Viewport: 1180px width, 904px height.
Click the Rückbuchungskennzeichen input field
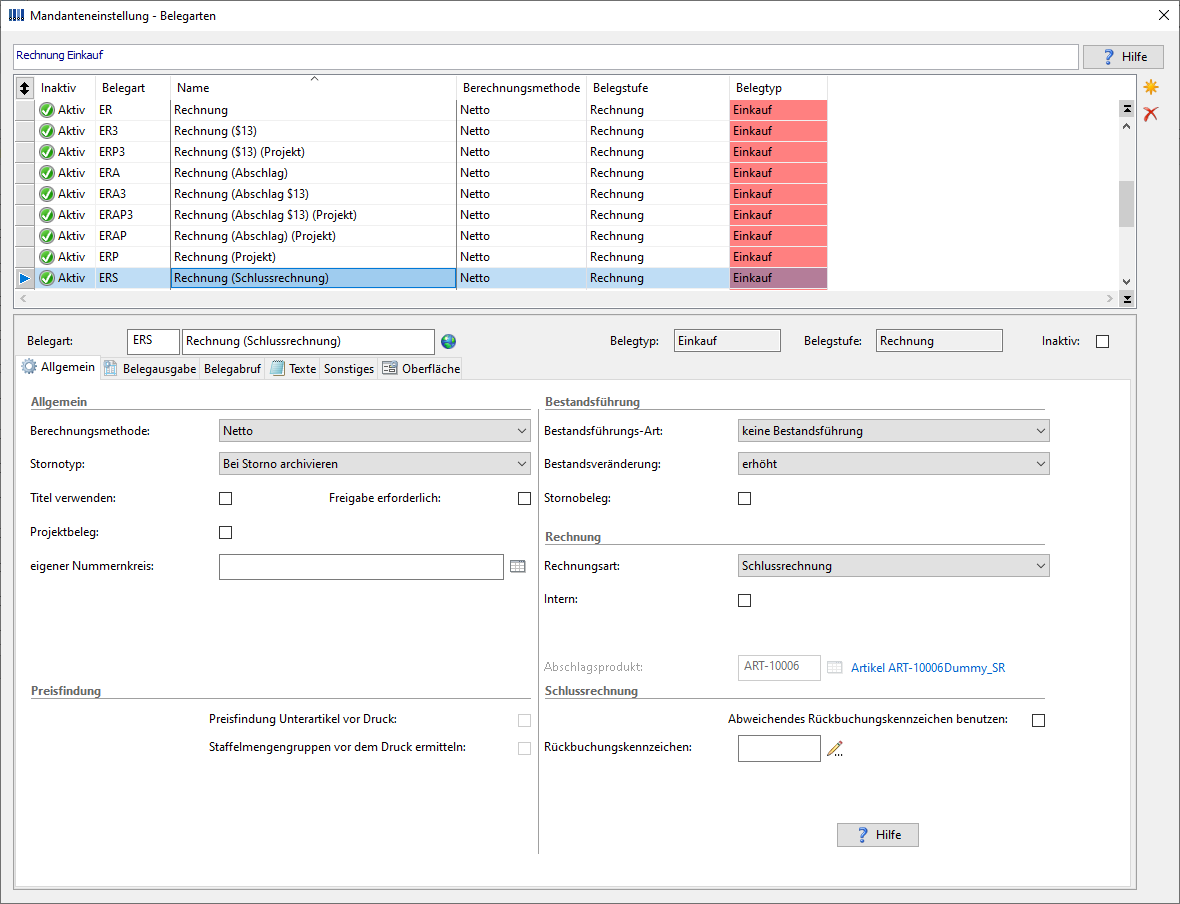coord(779,749)
